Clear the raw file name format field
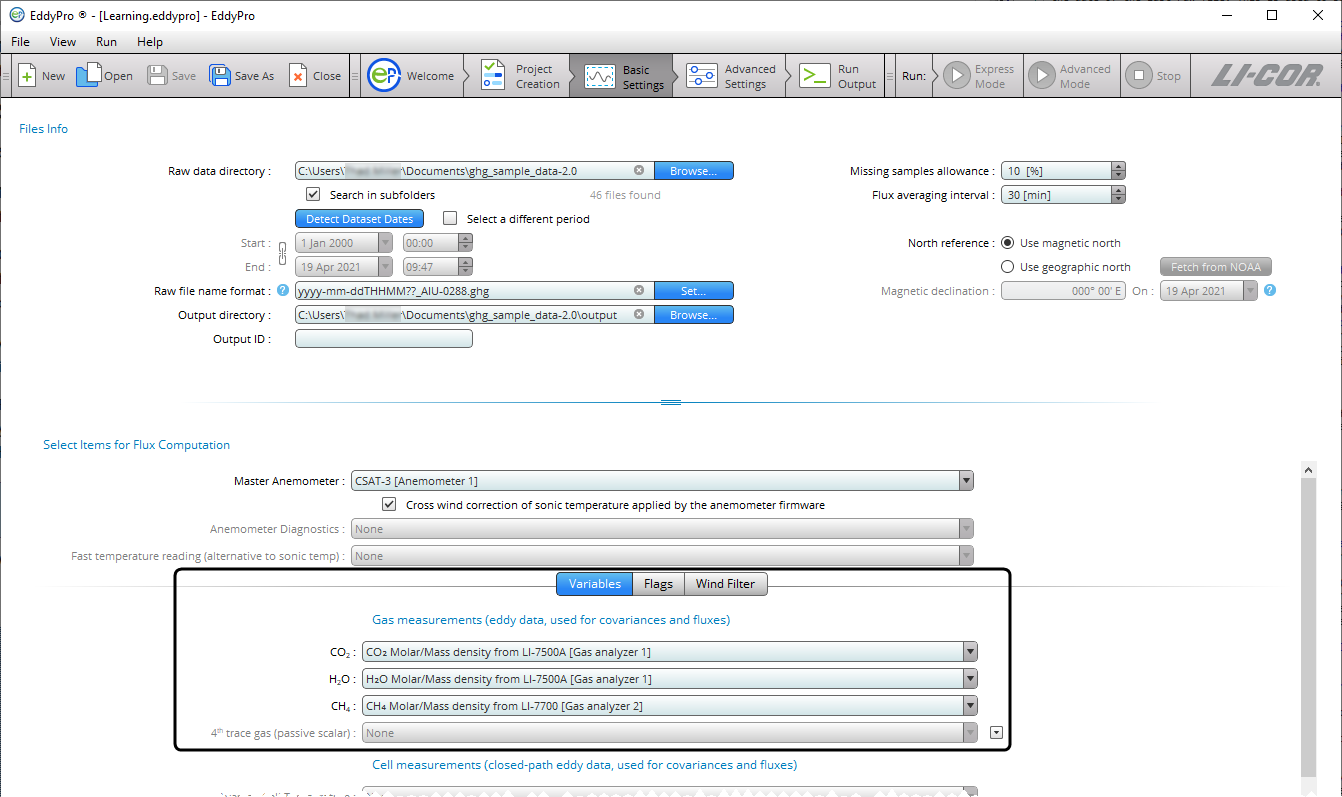Screen dimensions: 1342x797 639,291
